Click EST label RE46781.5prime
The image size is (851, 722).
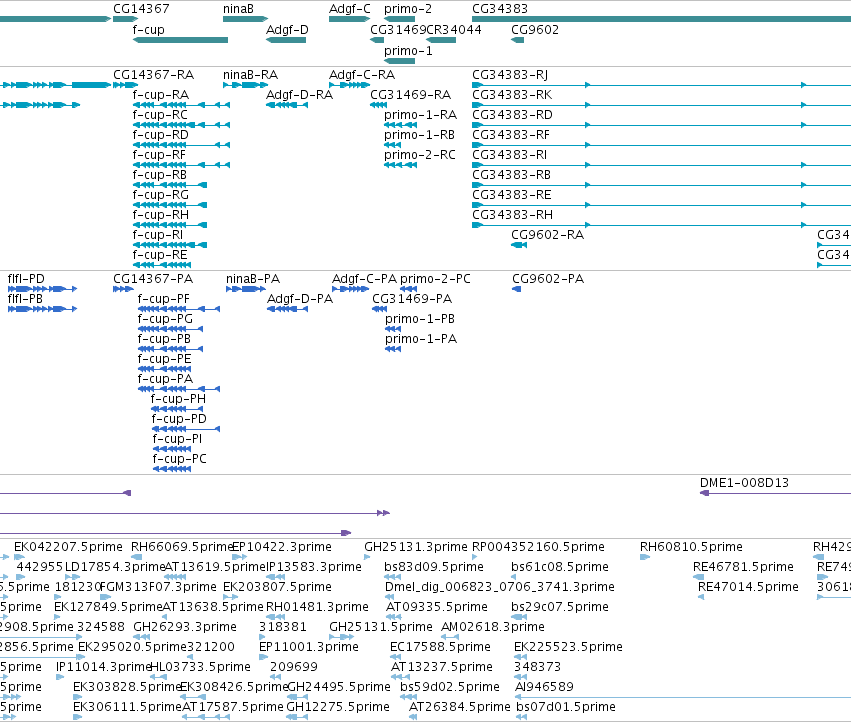tap(744, 567)
